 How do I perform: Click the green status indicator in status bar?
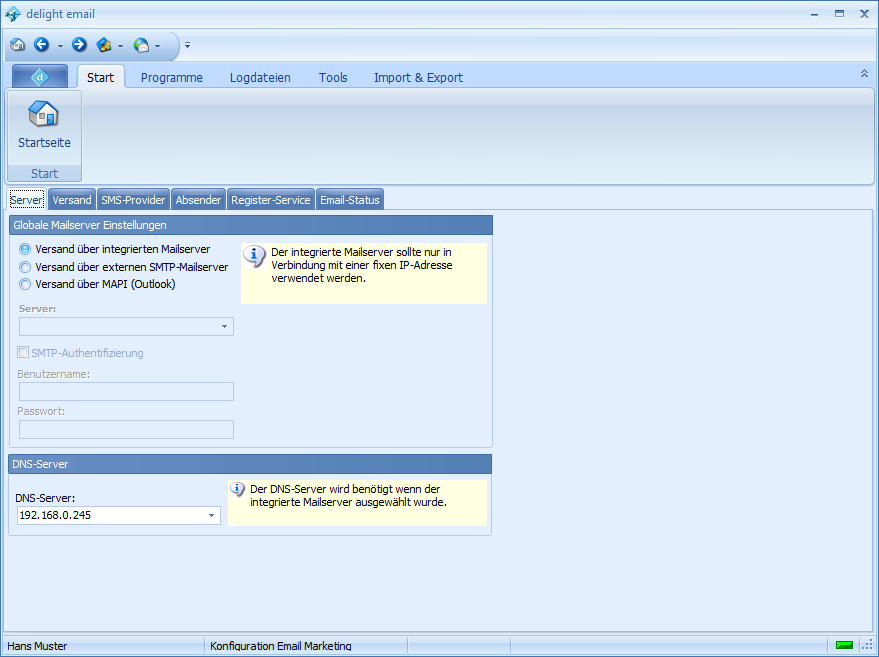(844, 645)
